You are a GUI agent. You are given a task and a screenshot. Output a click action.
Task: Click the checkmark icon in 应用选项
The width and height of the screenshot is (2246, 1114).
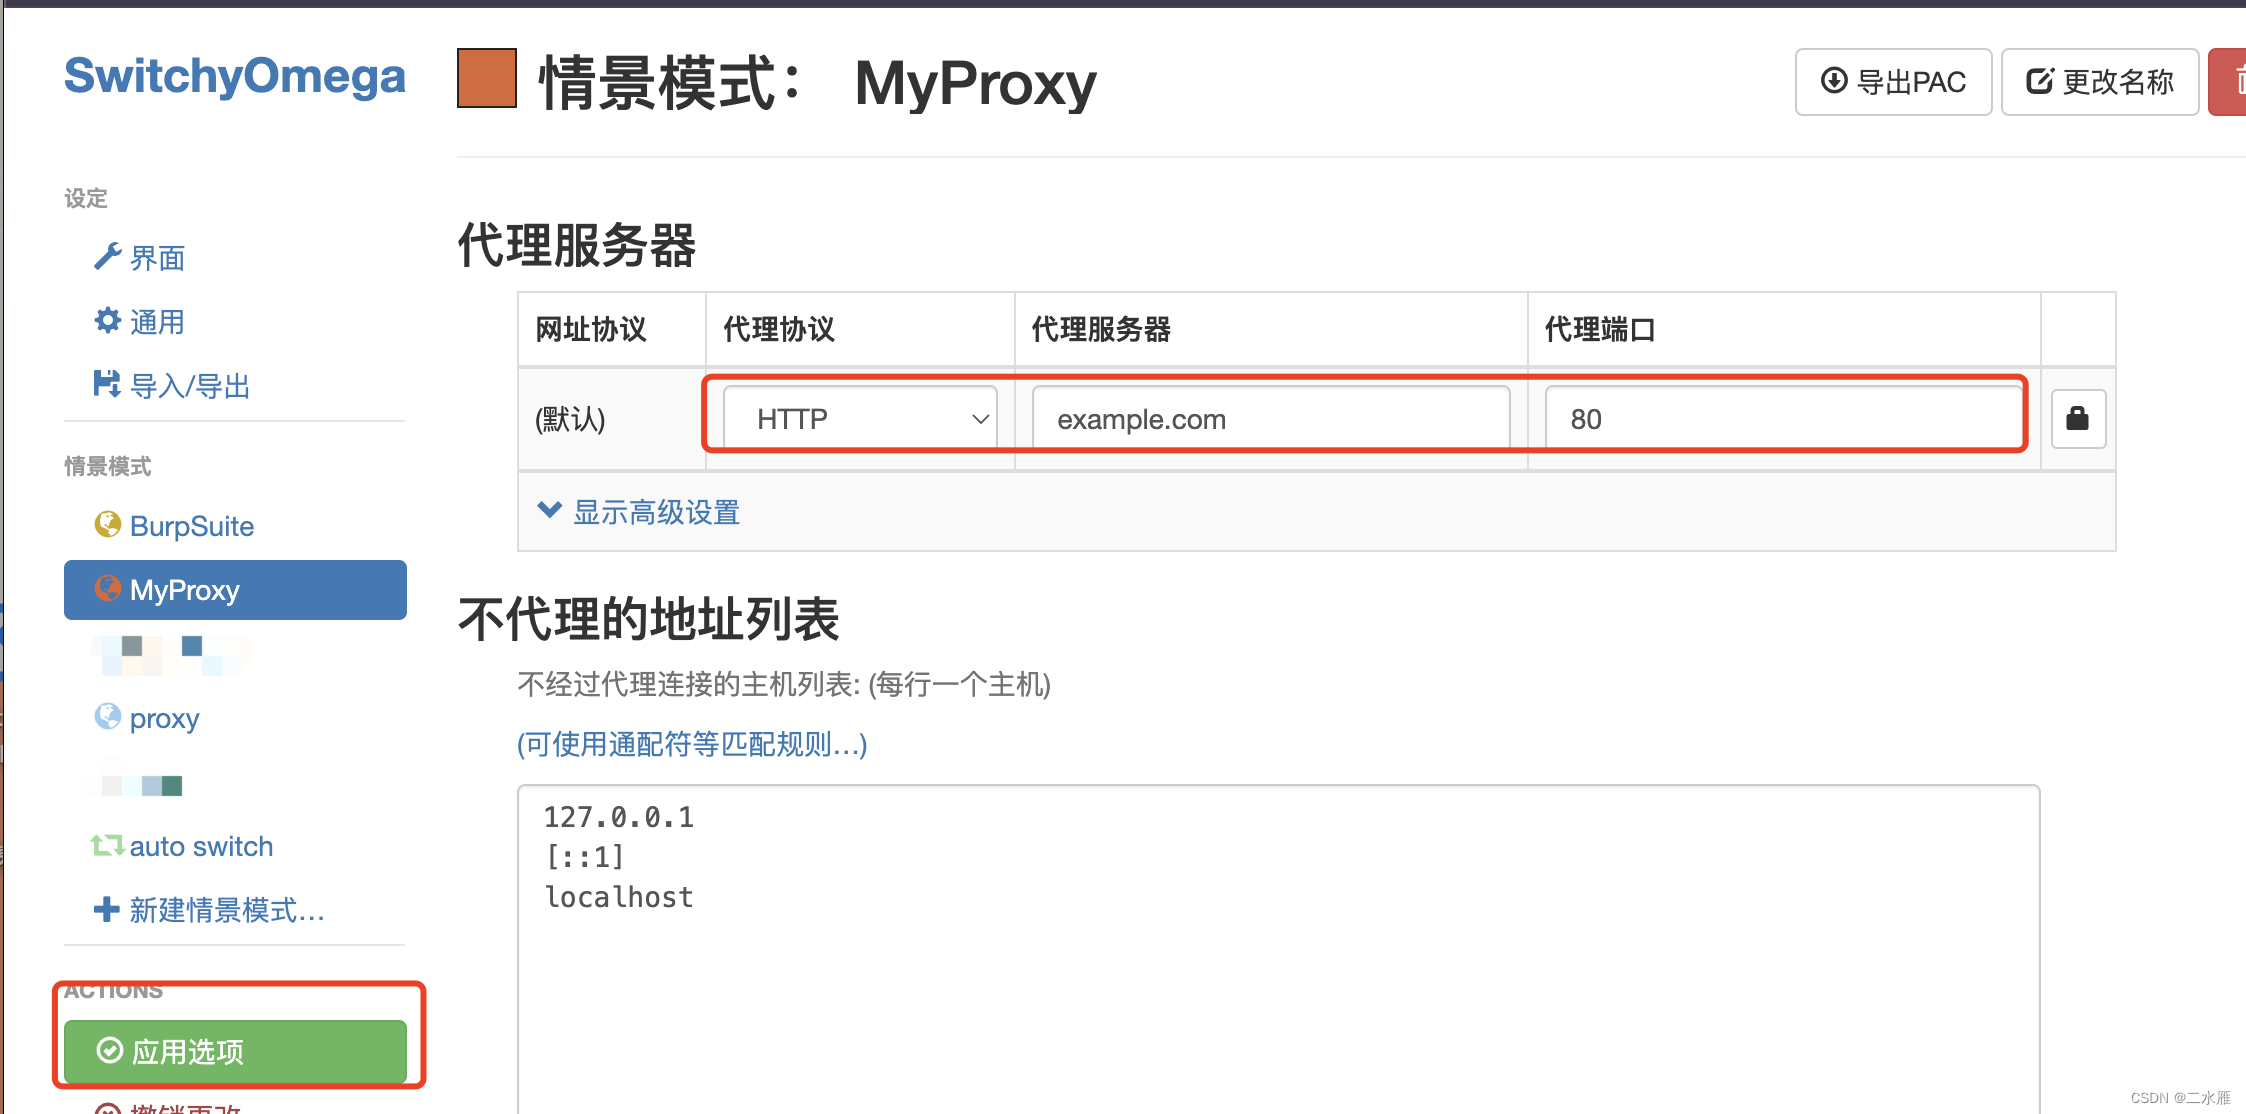pyautogui.click(x=109, y=1050)
